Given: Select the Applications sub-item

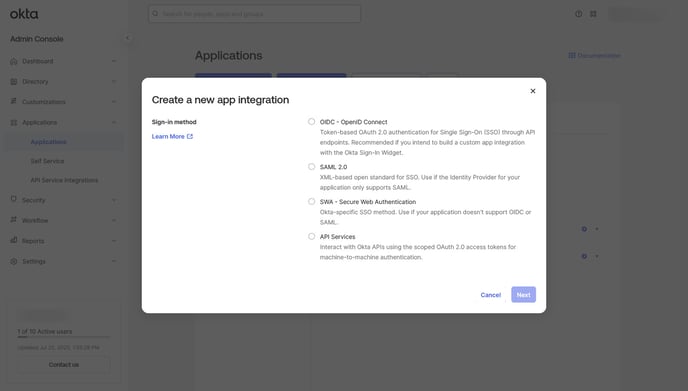Looking at the screenshot, I should click(48, 142).
